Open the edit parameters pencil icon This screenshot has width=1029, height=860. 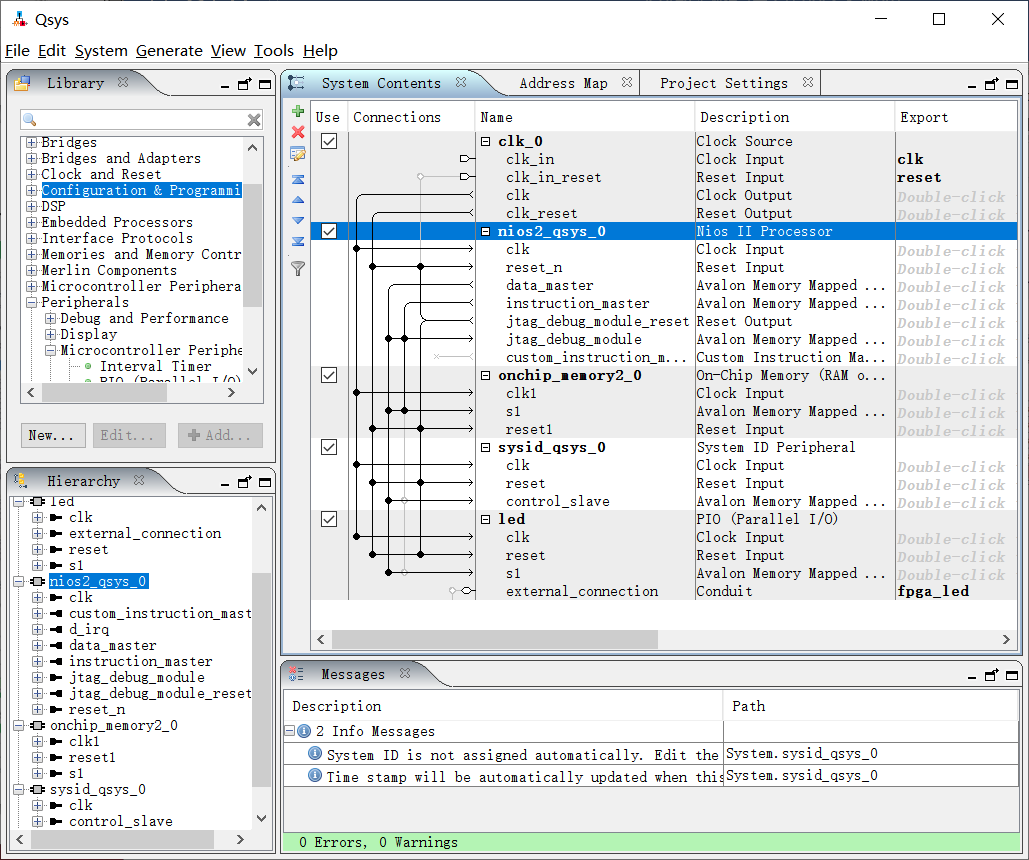(x=297, y=154)
